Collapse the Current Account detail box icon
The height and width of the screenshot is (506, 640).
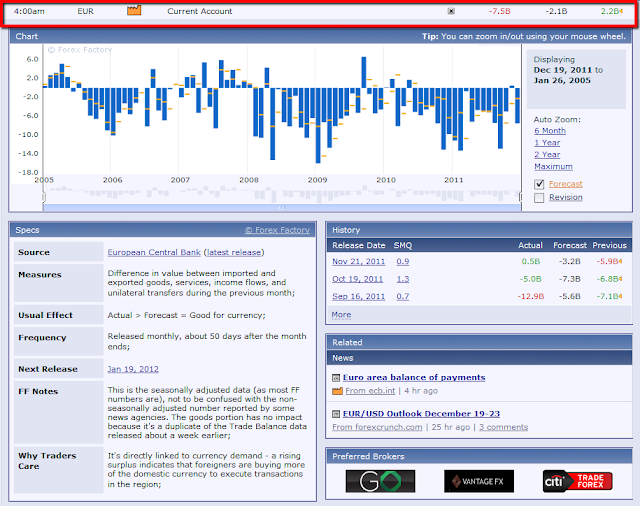[450, 12]
